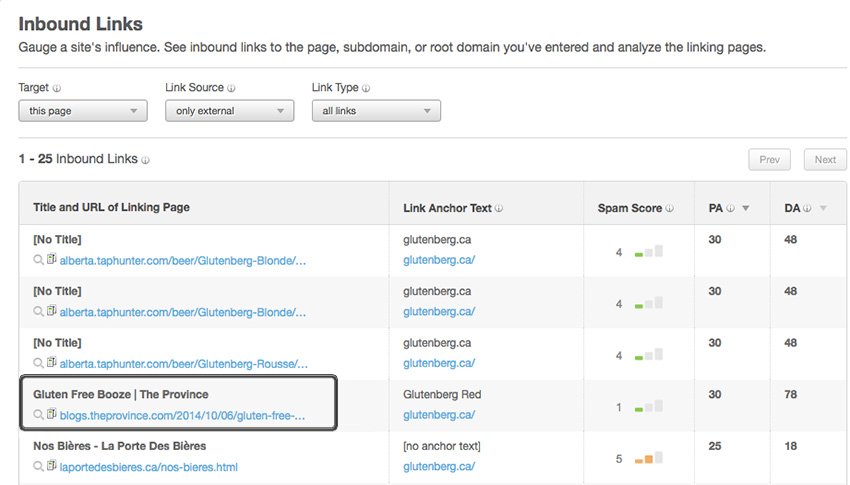
Task: Open the Target dropdown showing this page
Action: [x=83, y=111]
